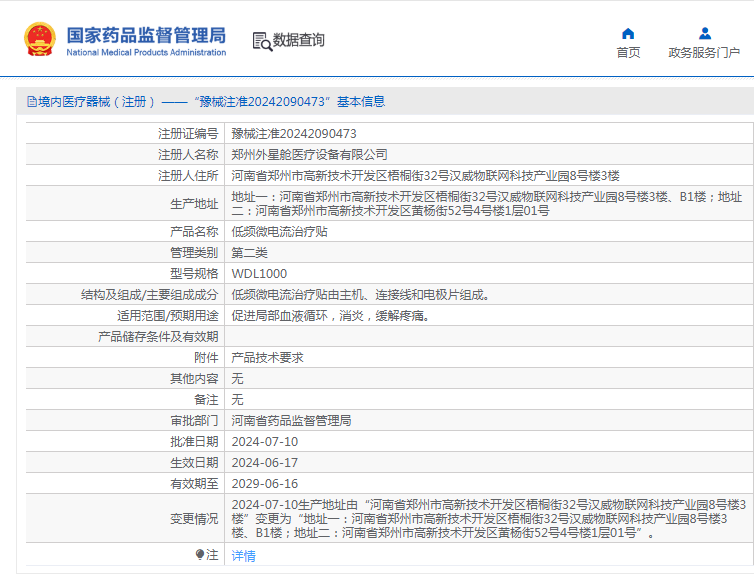Click 产品技术要求 attachment text

pos(267,358)
